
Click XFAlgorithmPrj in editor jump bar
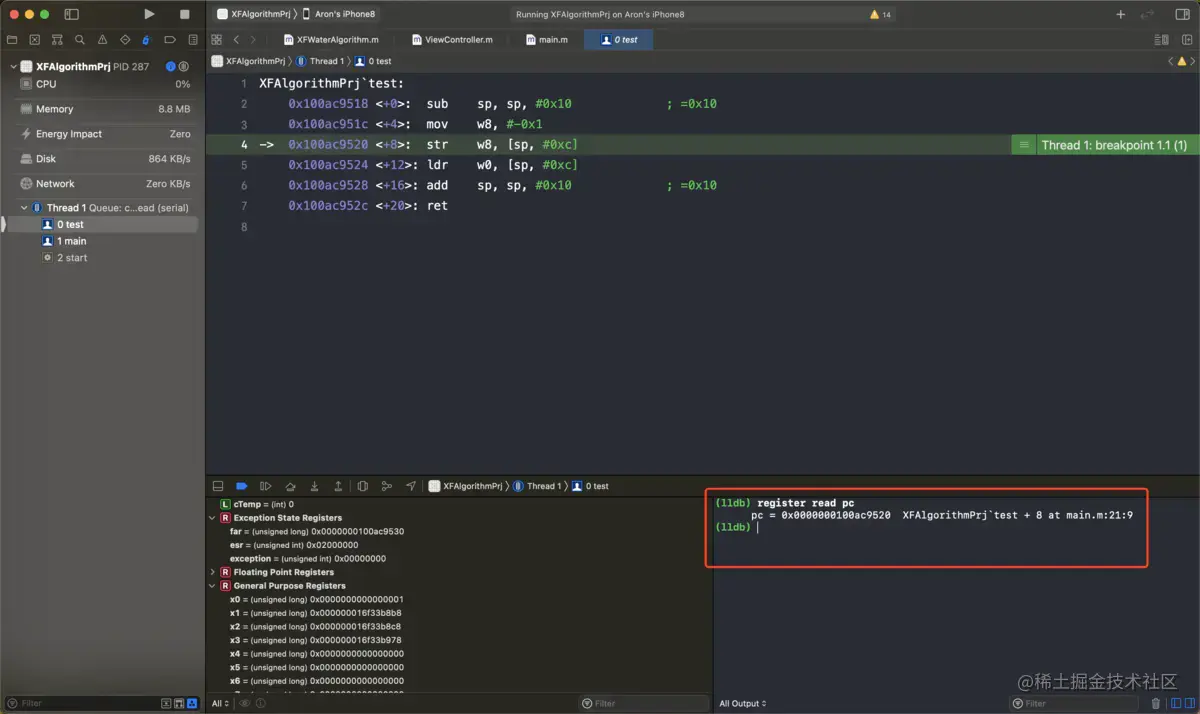tap(247, 61)
